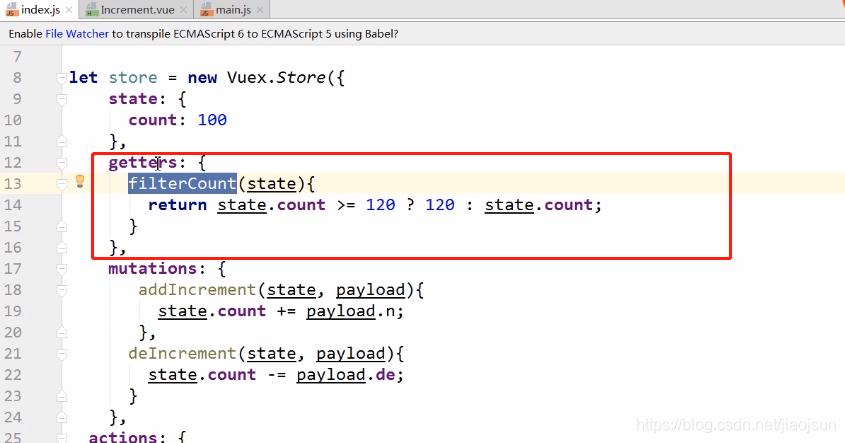The height and width of the screenshot is (443, 845).
Task: Close the index.js tab
Action: click(x=69, y=10)
